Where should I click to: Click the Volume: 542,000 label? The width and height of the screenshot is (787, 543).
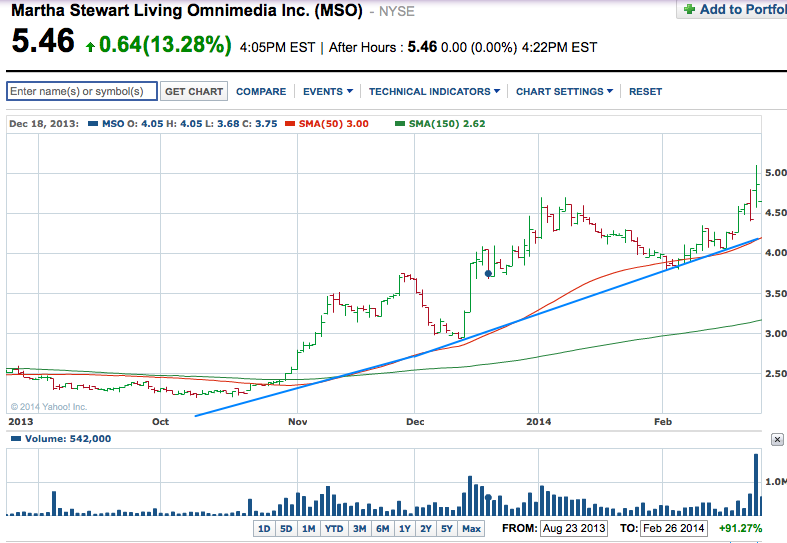point(68,439)
